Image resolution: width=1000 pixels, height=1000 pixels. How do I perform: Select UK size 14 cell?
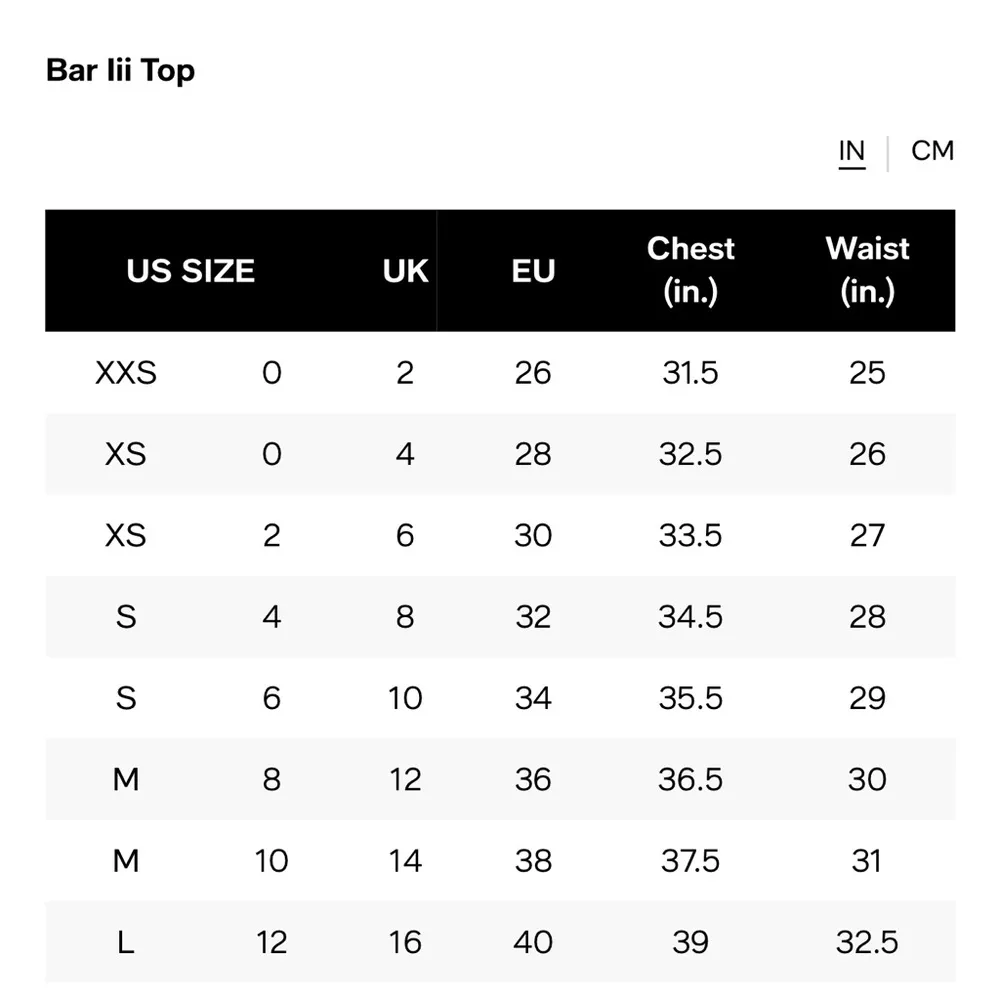pyautogui.click(x=405, y=861)
